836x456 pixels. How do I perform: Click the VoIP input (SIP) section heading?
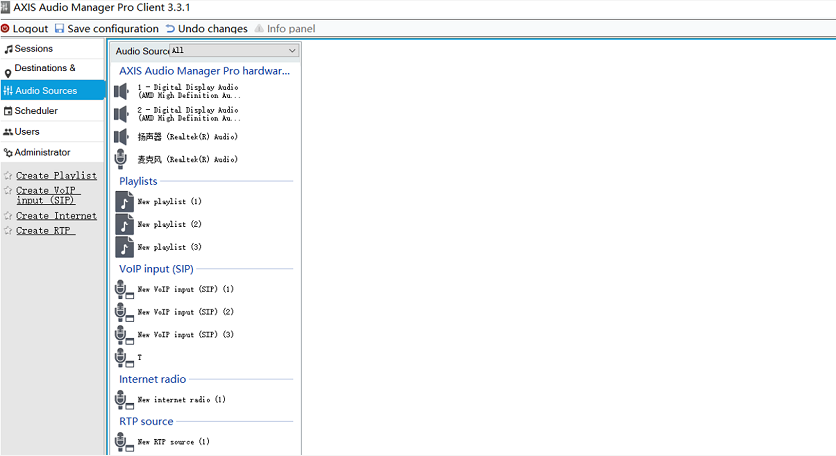click(156, 269)
